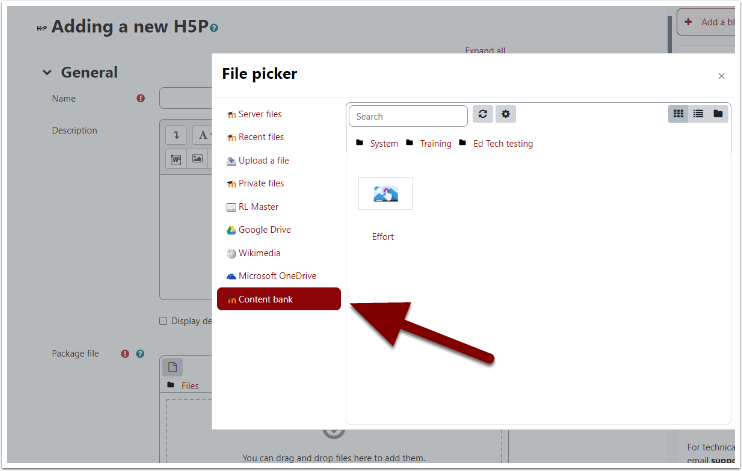Viewport: 742px width, 471px height.
Task: Select Content bank repository
Action: pos(279,299)
